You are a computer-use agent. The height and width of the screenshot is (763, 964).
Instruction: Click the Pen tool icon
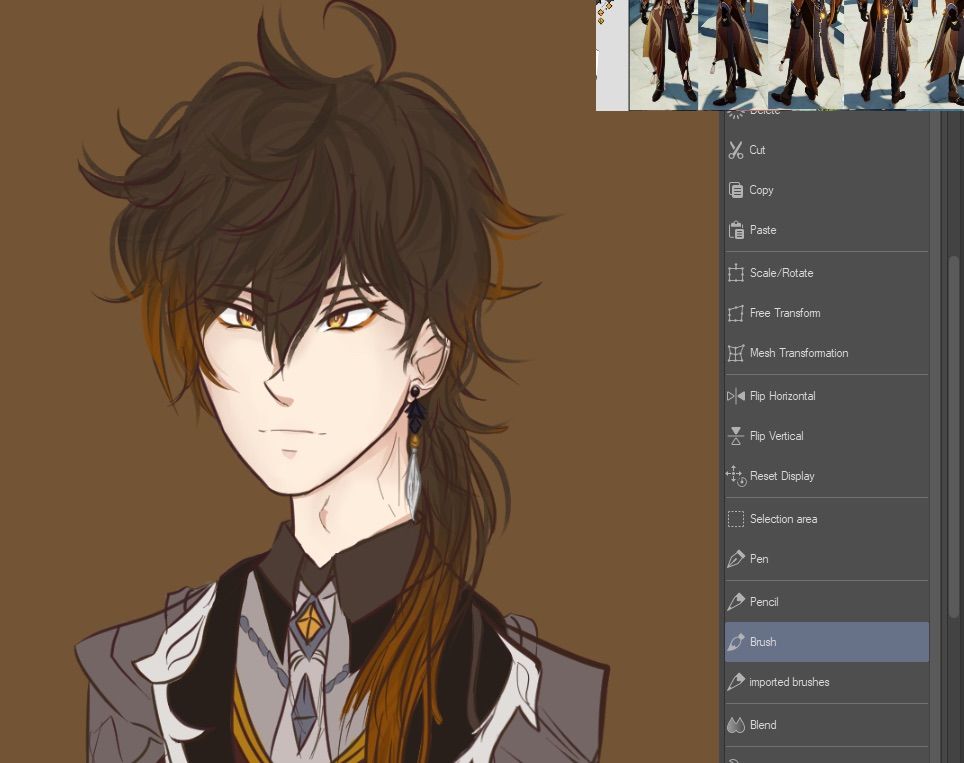click(736, 559)
